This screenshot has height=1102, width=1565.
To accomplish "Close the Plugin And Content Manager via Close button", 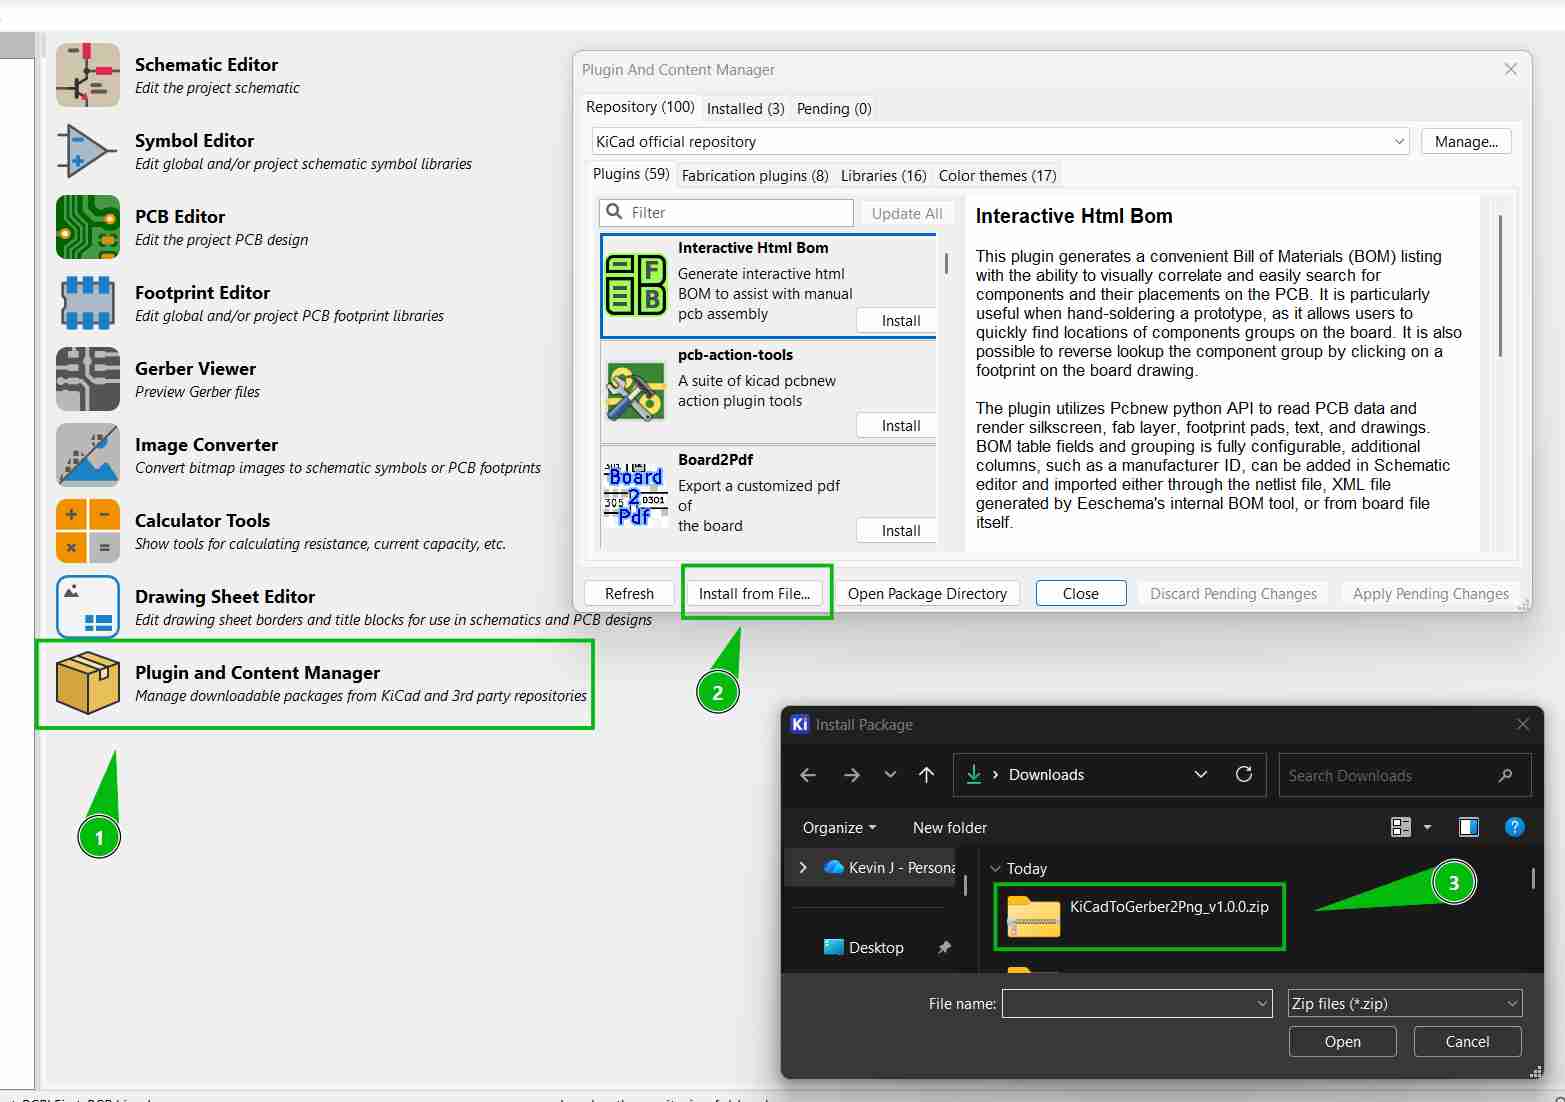I will tap(1081, 594).
